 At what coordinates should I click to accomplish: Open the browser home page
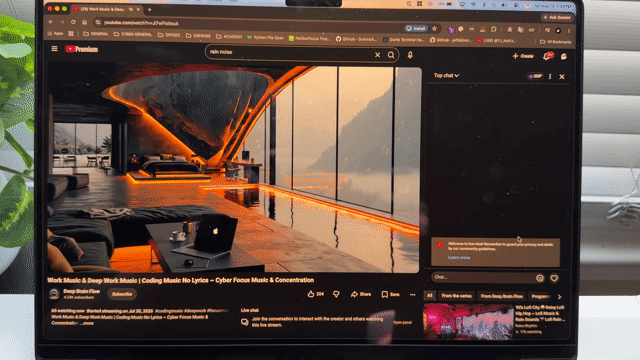pyautogui.click(x=84, y=22)
